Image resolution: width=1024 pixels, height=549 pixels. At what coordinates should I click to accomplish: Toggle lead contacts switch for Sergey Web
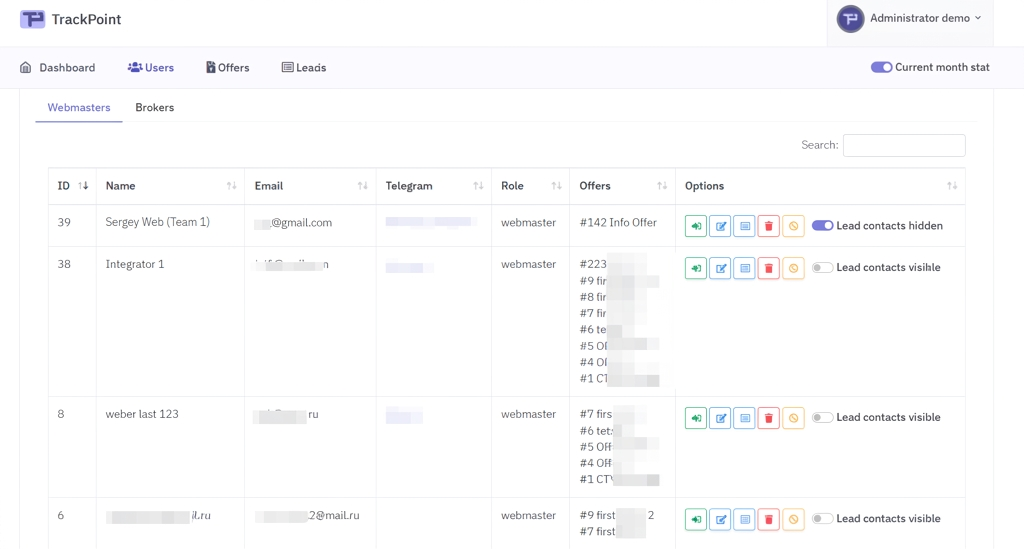click(822, 225)
